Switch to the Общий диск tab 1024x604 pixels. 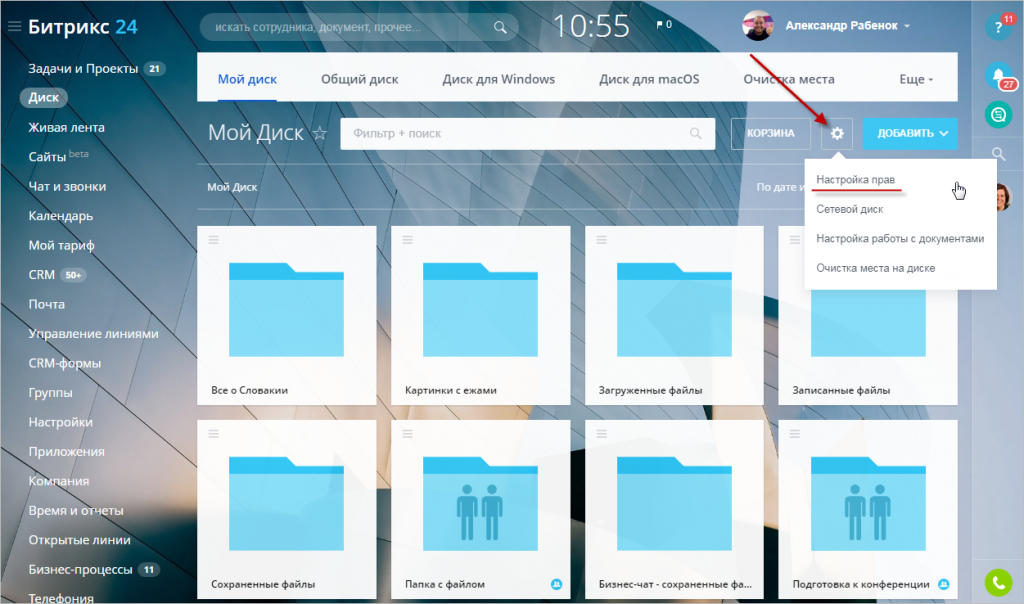[x=359, y=79]
